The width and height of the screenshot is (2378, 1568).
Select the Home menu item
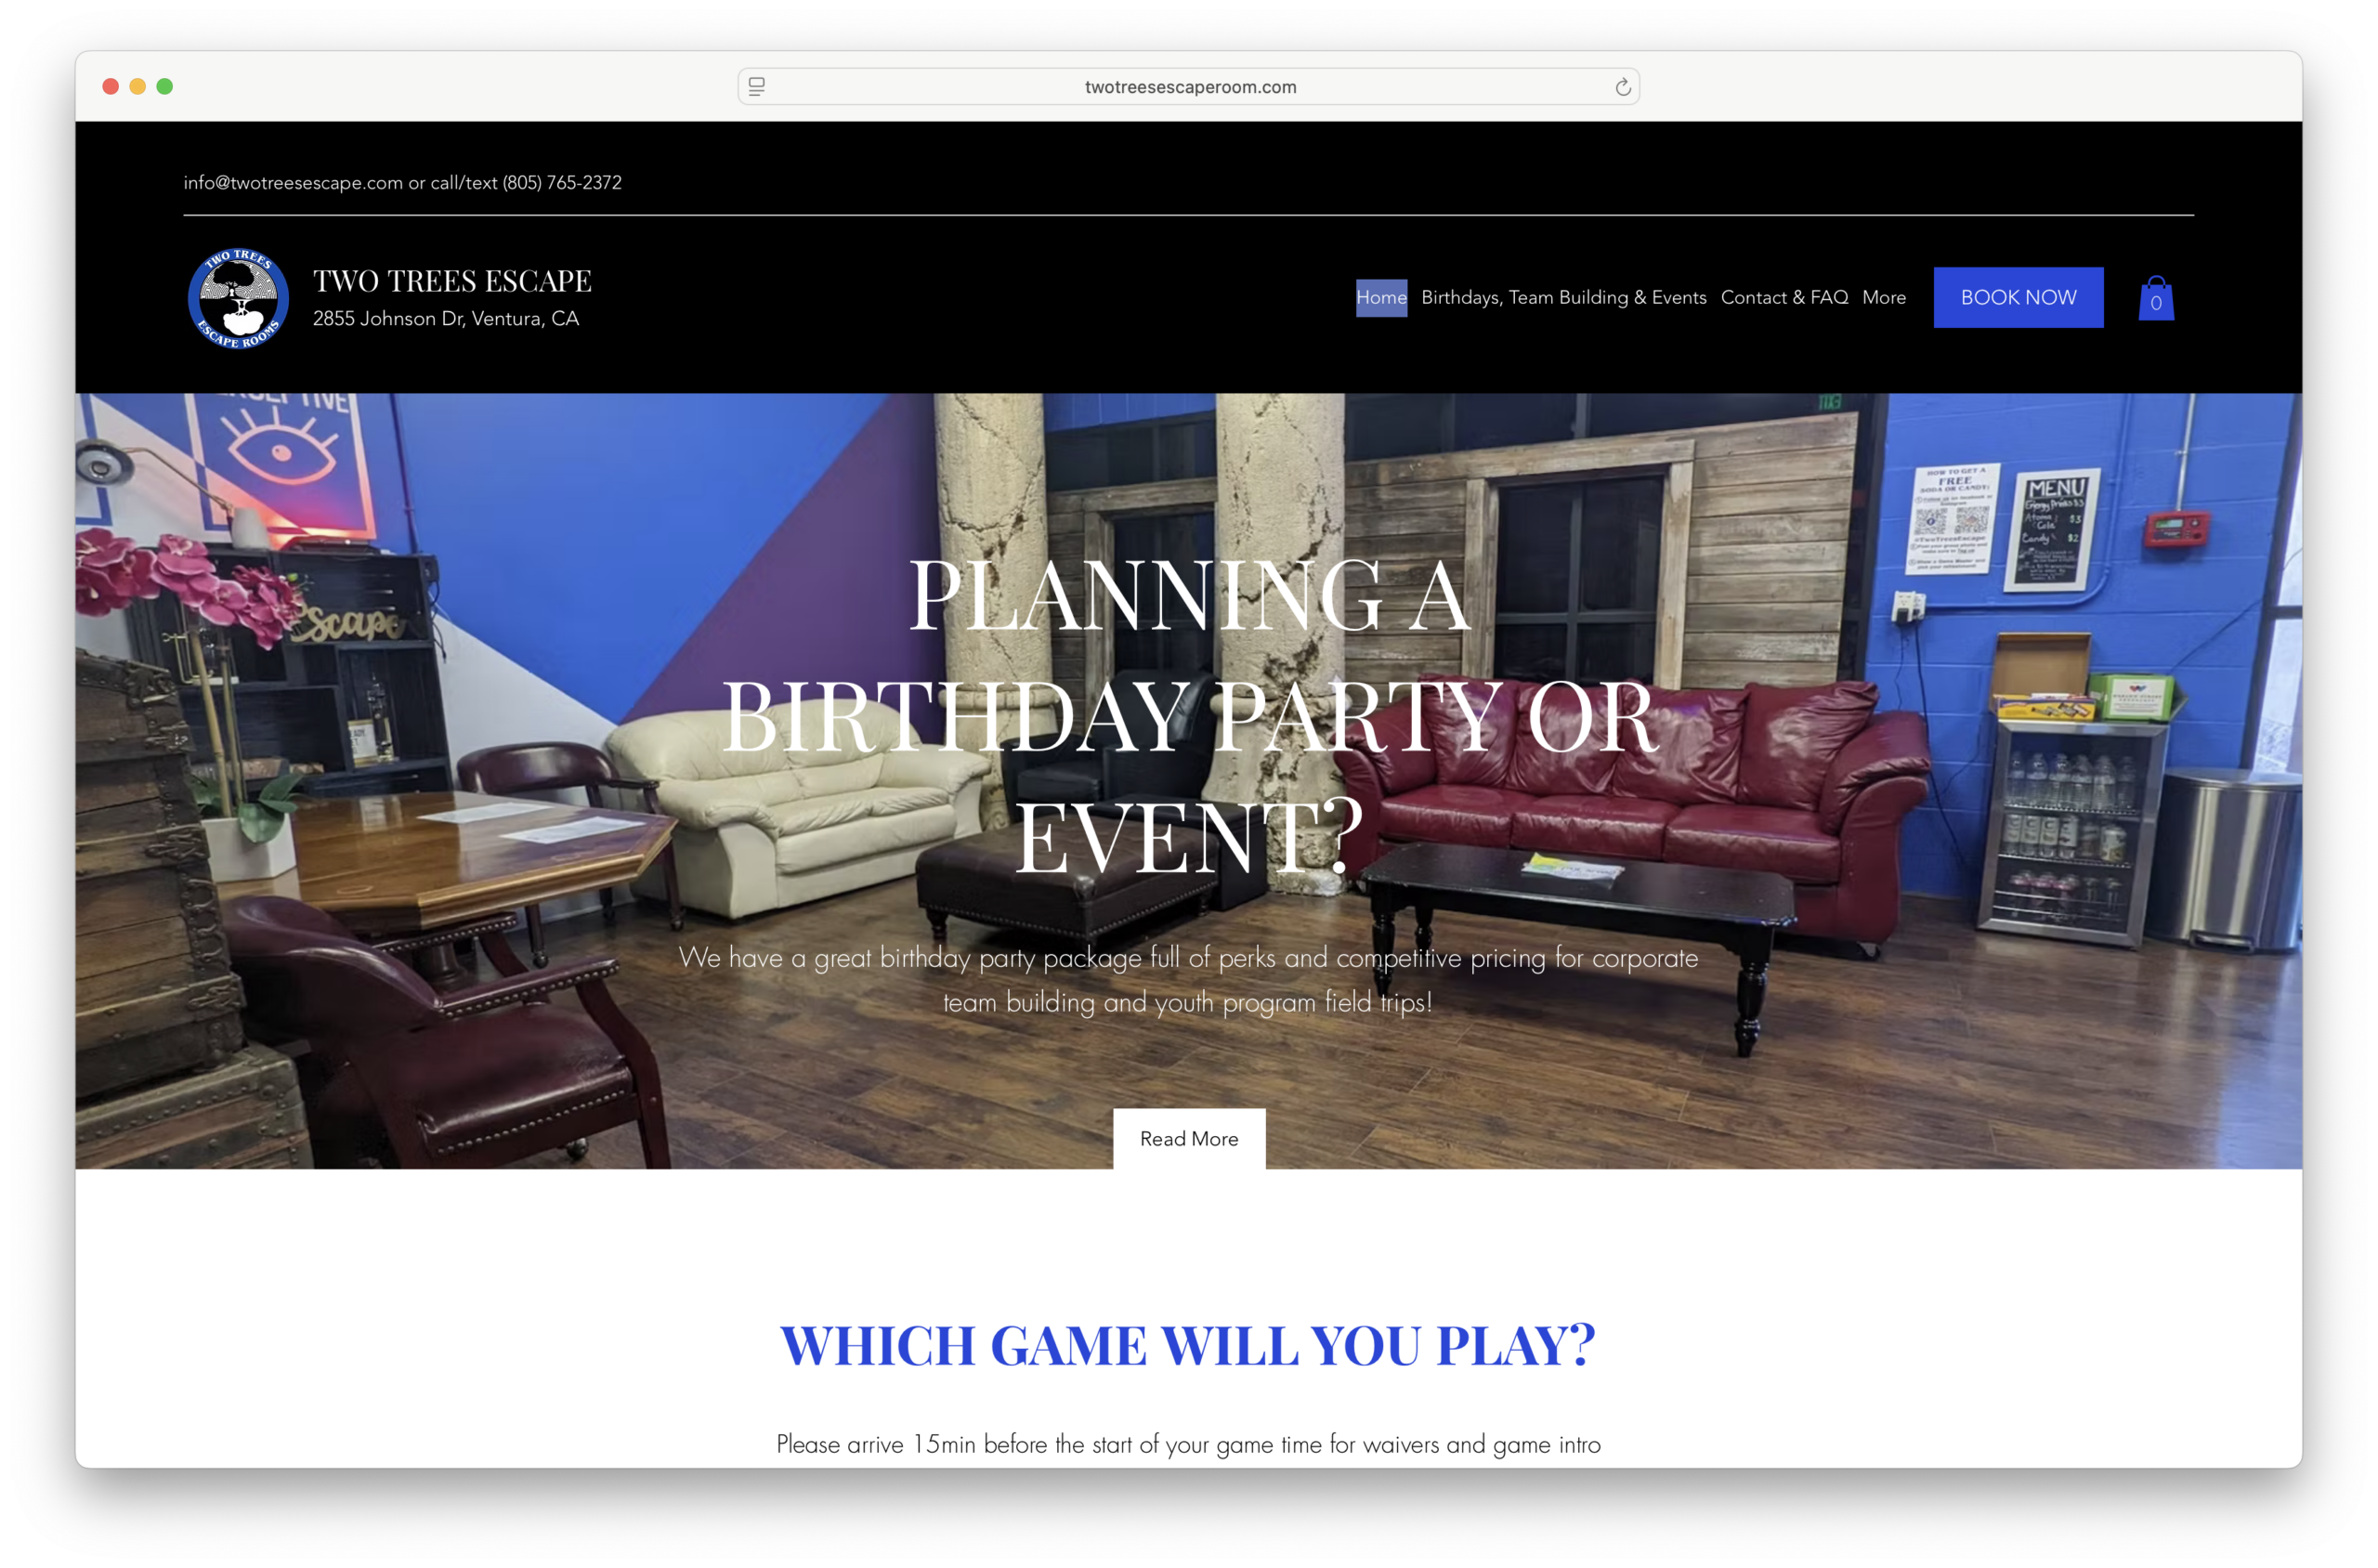(x=1381, y=298)
